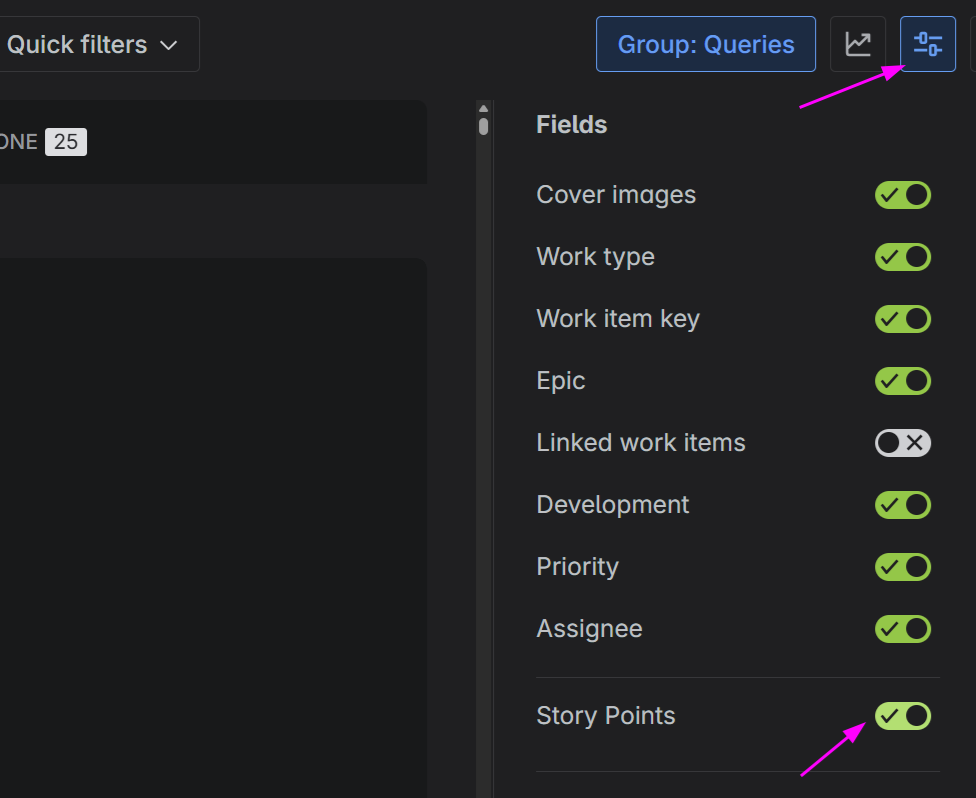Image resolution: width=976 pixels, height=798 pixels.
Task: Switch off the Story Points toggle
Action: point(902,716)
